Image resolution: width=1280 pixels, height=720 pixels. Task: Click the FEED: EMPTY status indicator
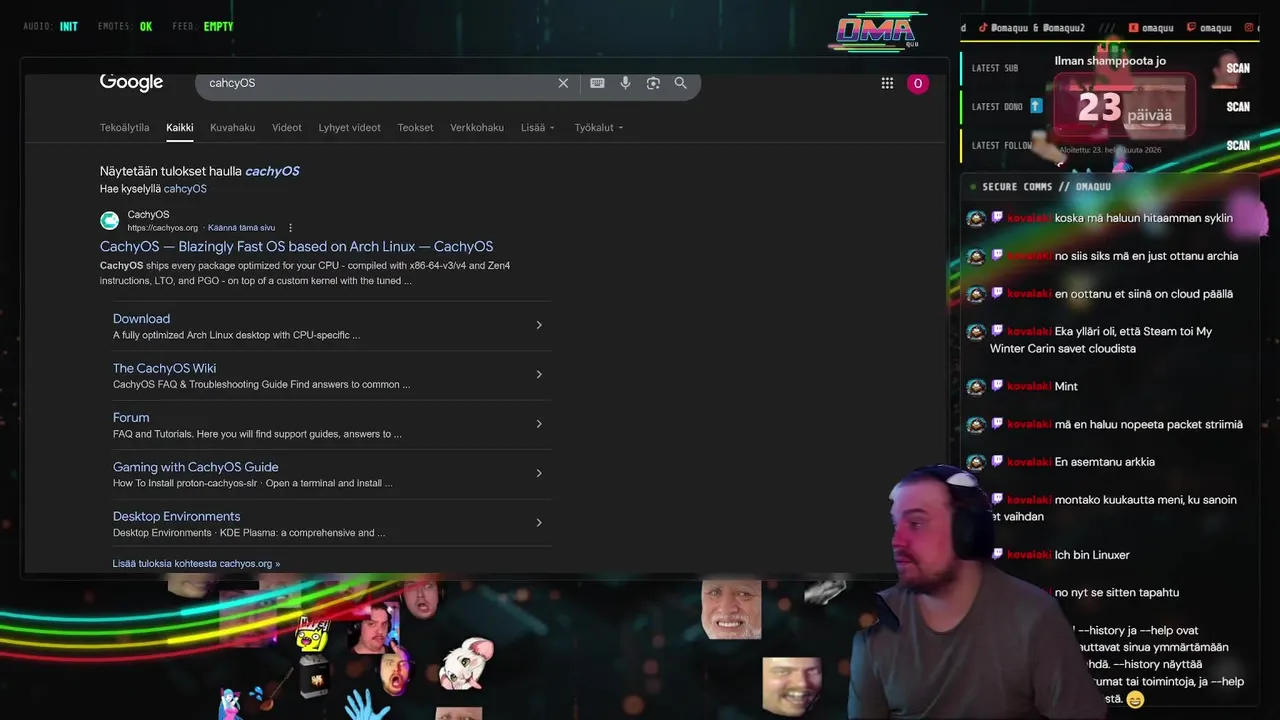tap(202, 27)
